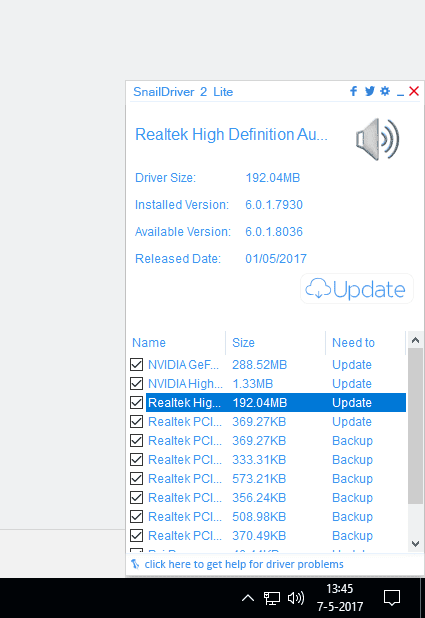The width and height of the screenshot is (425, 618).
Task: Toggle checkbox for Realtek PCI 369.27KB Backup row
Action: point(136,441)
